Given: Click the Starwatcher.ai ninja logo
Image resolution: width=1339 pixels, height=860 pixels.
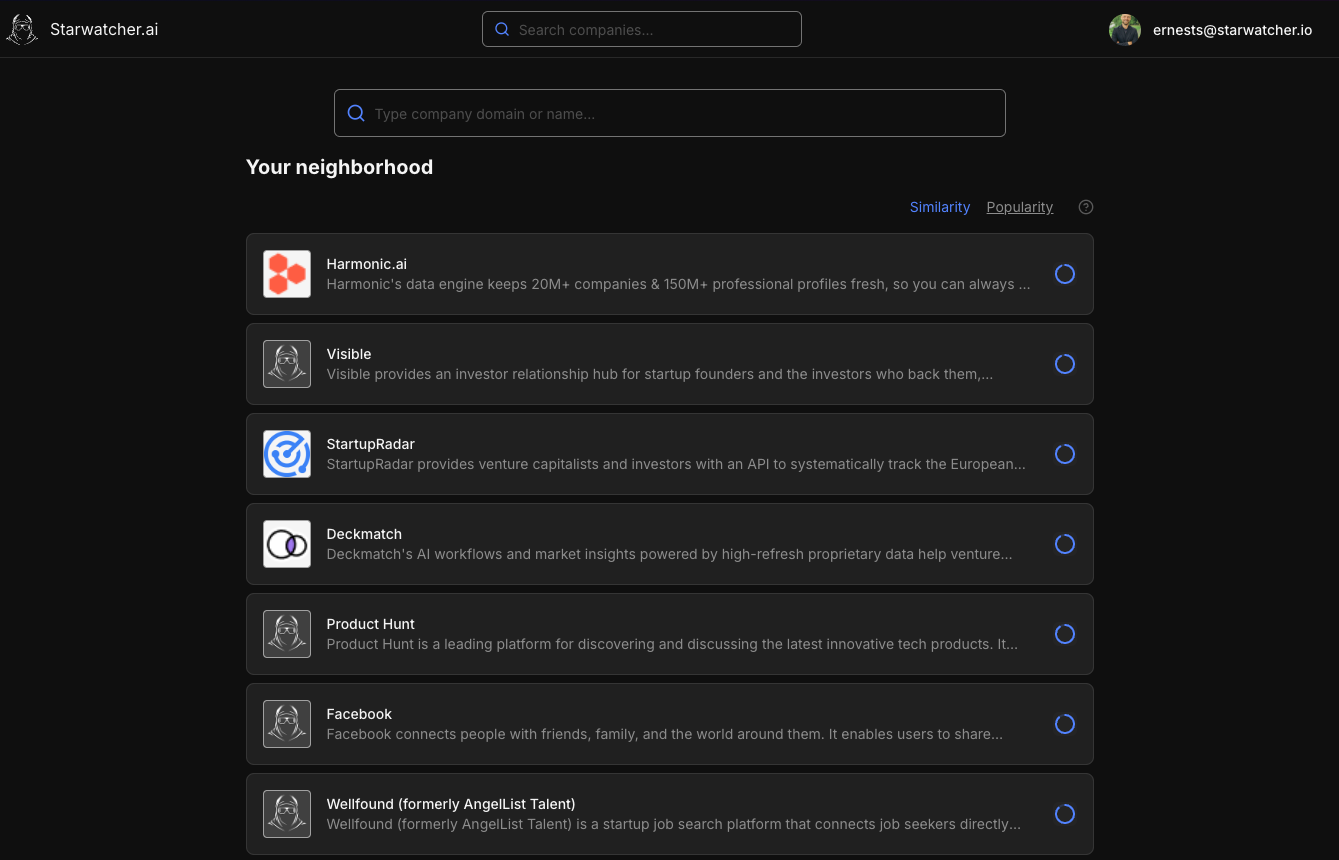Looking at the screenshot, I should [22, 29].
